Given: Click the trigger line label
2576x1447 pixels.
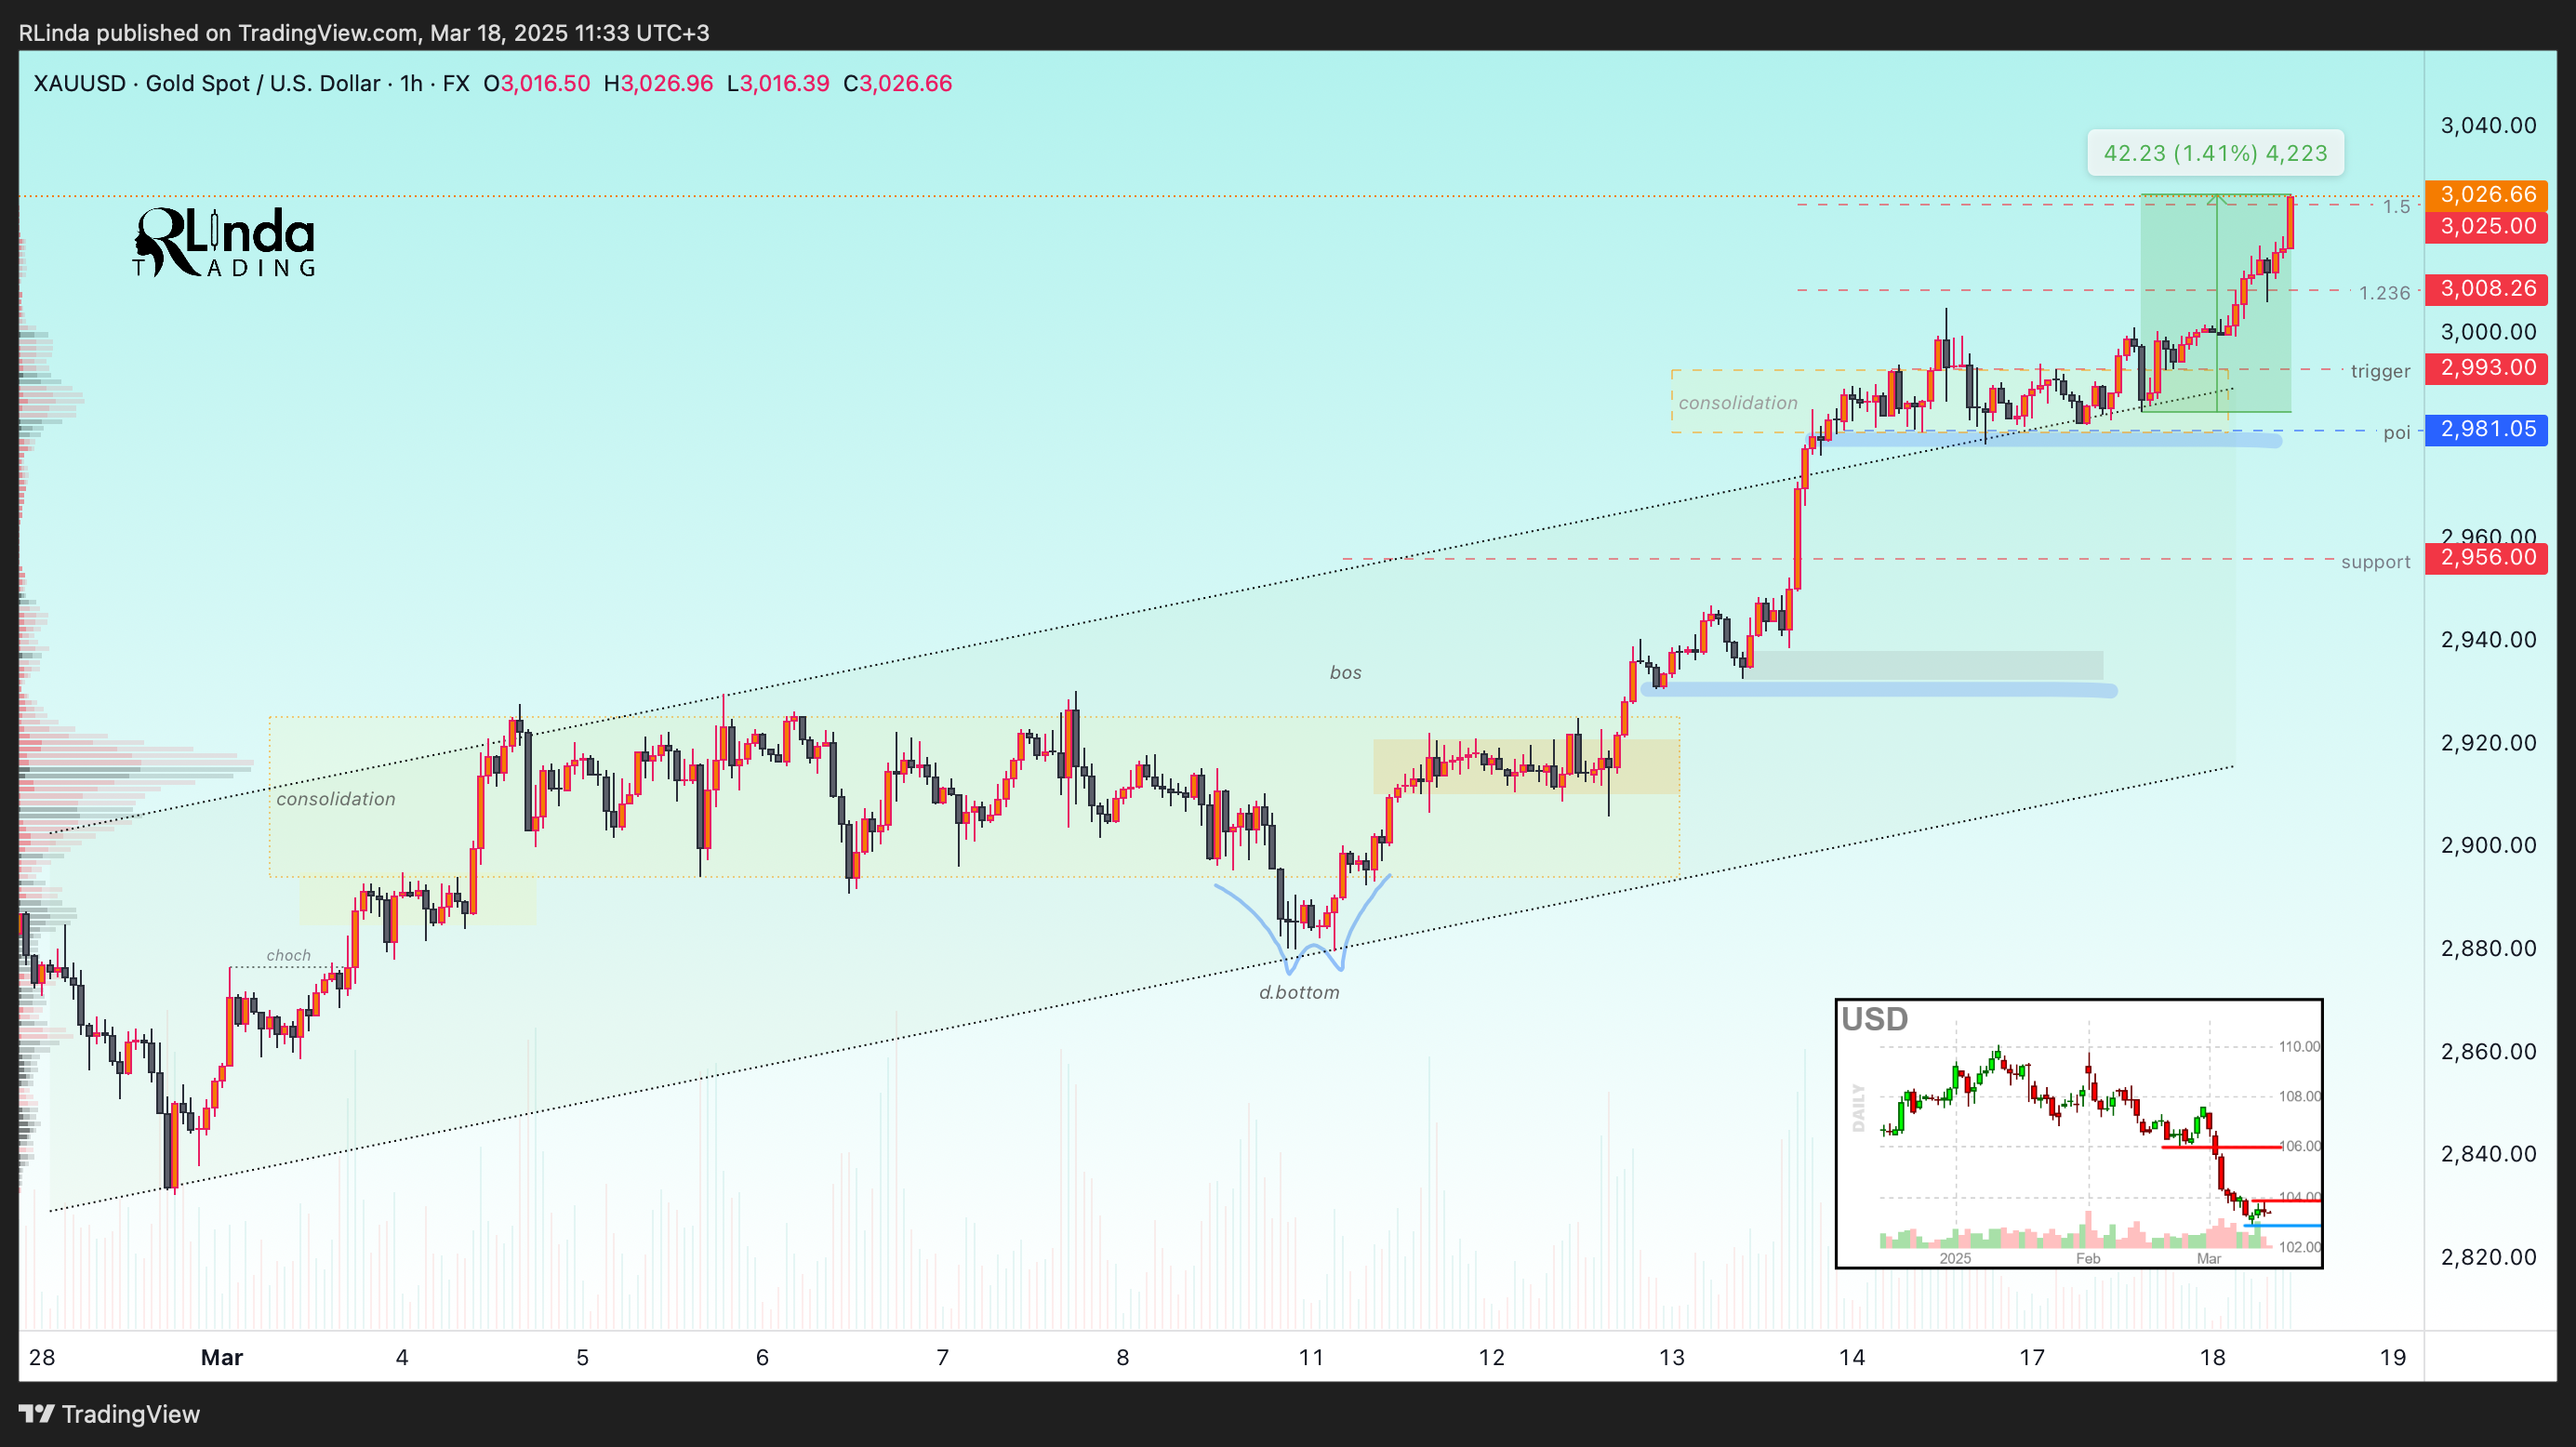Looking at the screenshot, I should click(2380, 372).
